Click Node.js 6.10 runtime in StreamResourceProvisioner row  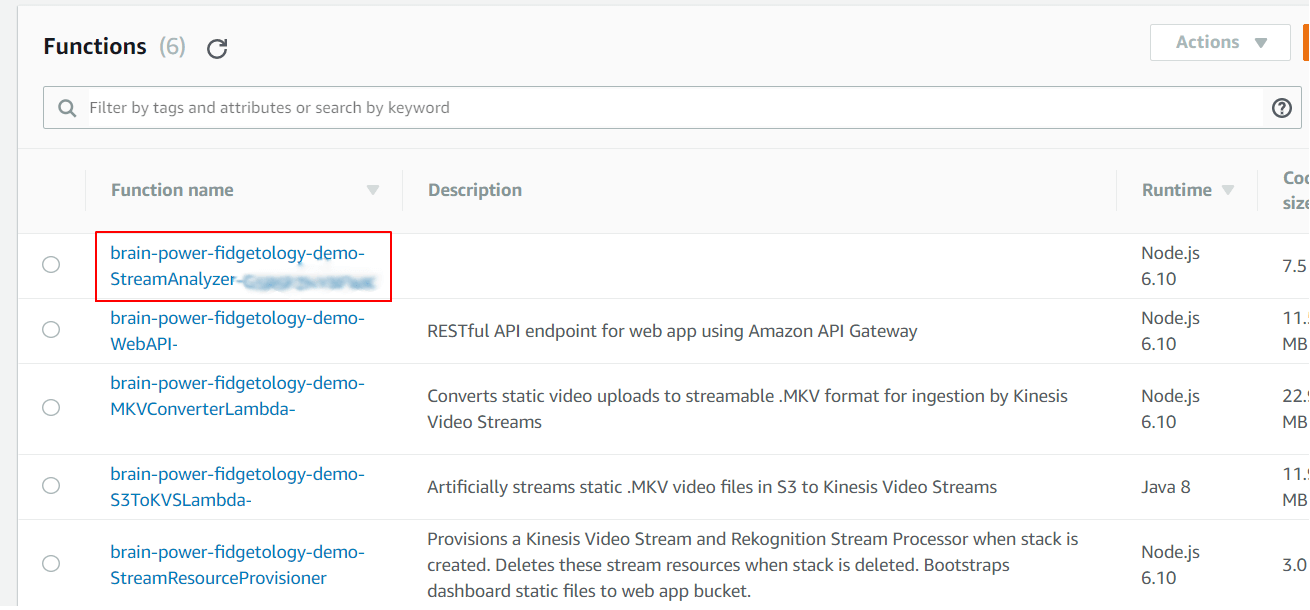click(x=1170, y=565)
